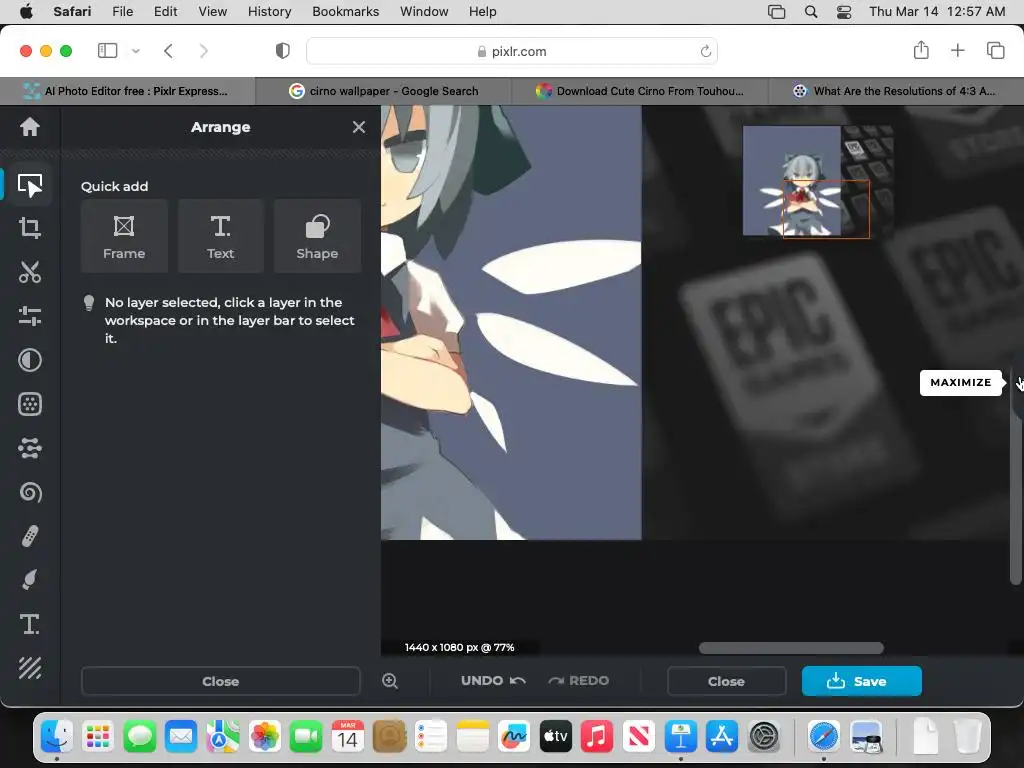
Task: Close the Arrange panel with X
Action: (x=359, y=127)
